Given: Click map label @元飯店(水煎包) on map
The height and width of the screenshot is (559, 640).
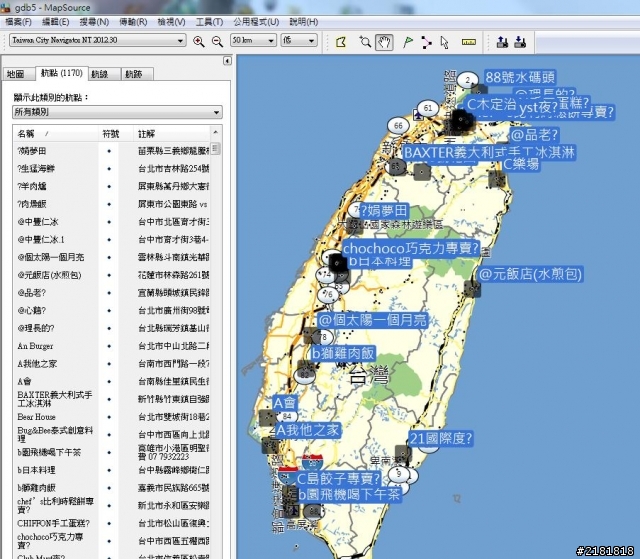Looking at the screenshot, I should tap(530, 274).
